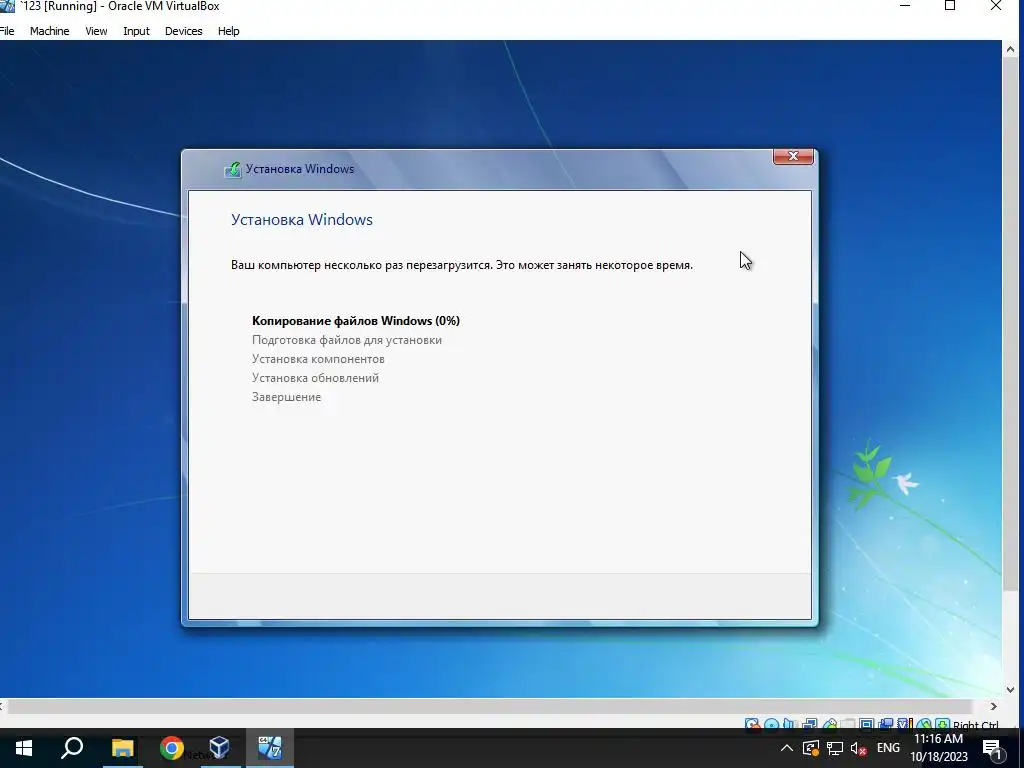Image resolution: width=1024 pixels, height=768 pixels.
Task: Open the Input menu
Action: 136,31
